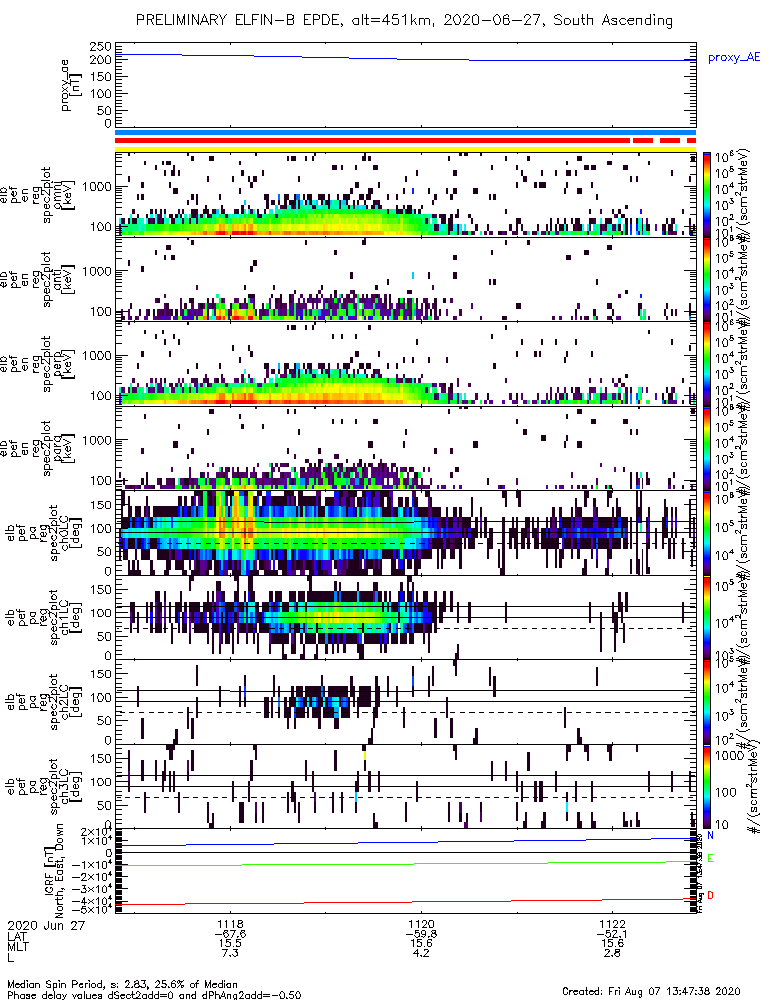
Task: Click the 'LAT' row label
Action: (x=17, y=935)
